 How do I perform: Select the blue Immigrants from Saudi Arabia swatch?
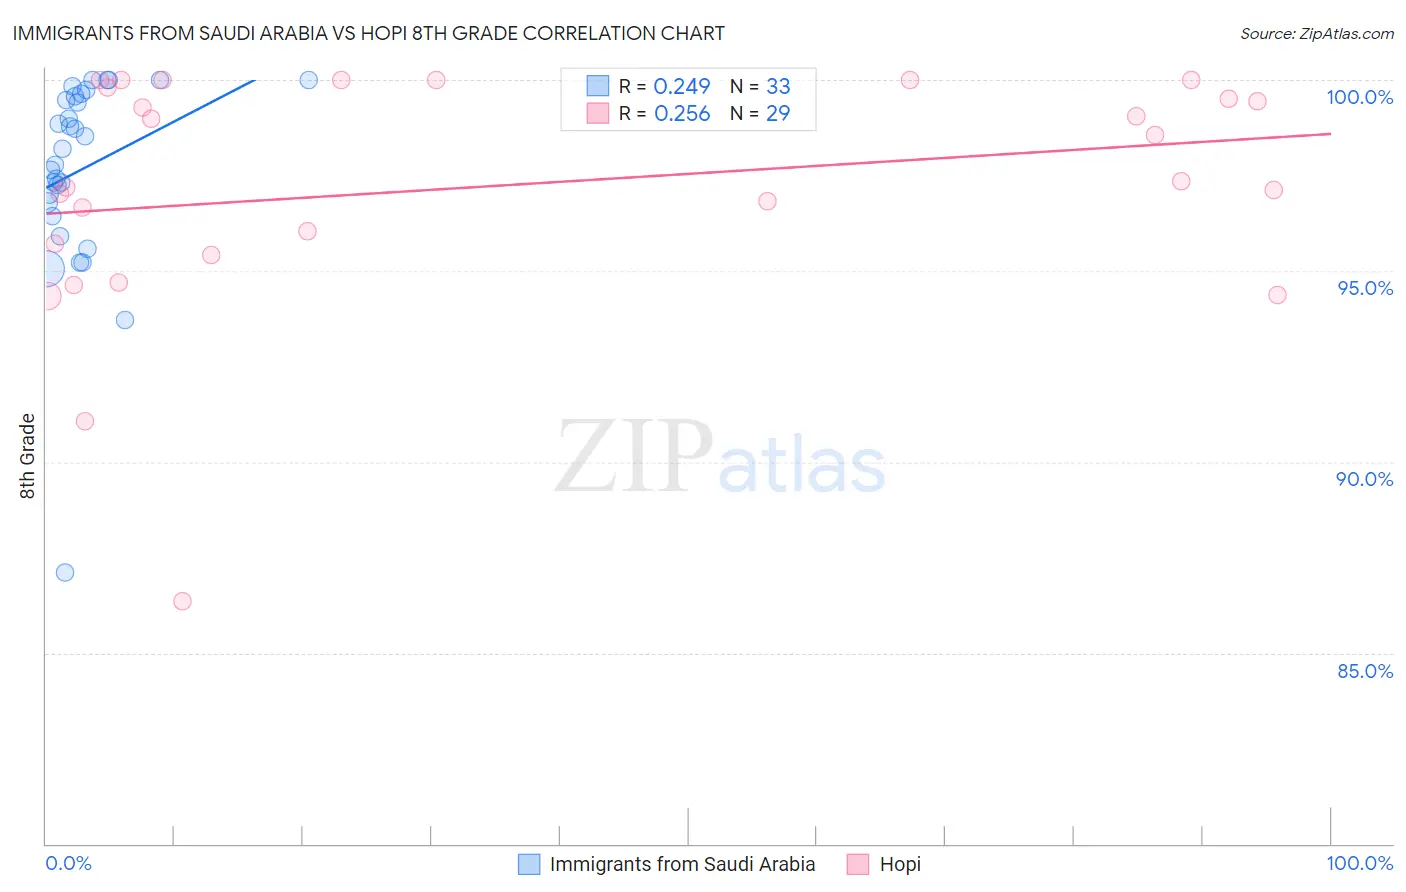(529, 864)
